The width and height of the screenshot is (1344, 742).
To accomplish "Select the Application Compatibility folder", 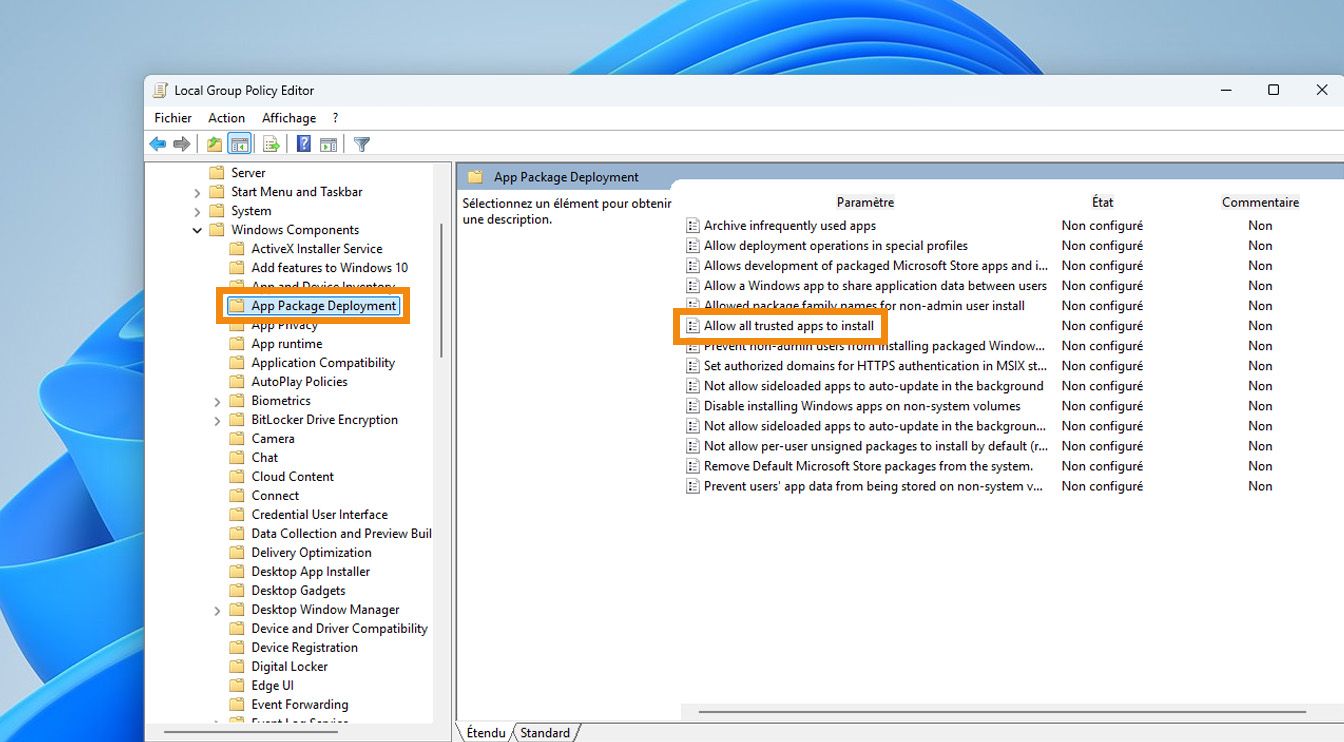I will (323, 363).
